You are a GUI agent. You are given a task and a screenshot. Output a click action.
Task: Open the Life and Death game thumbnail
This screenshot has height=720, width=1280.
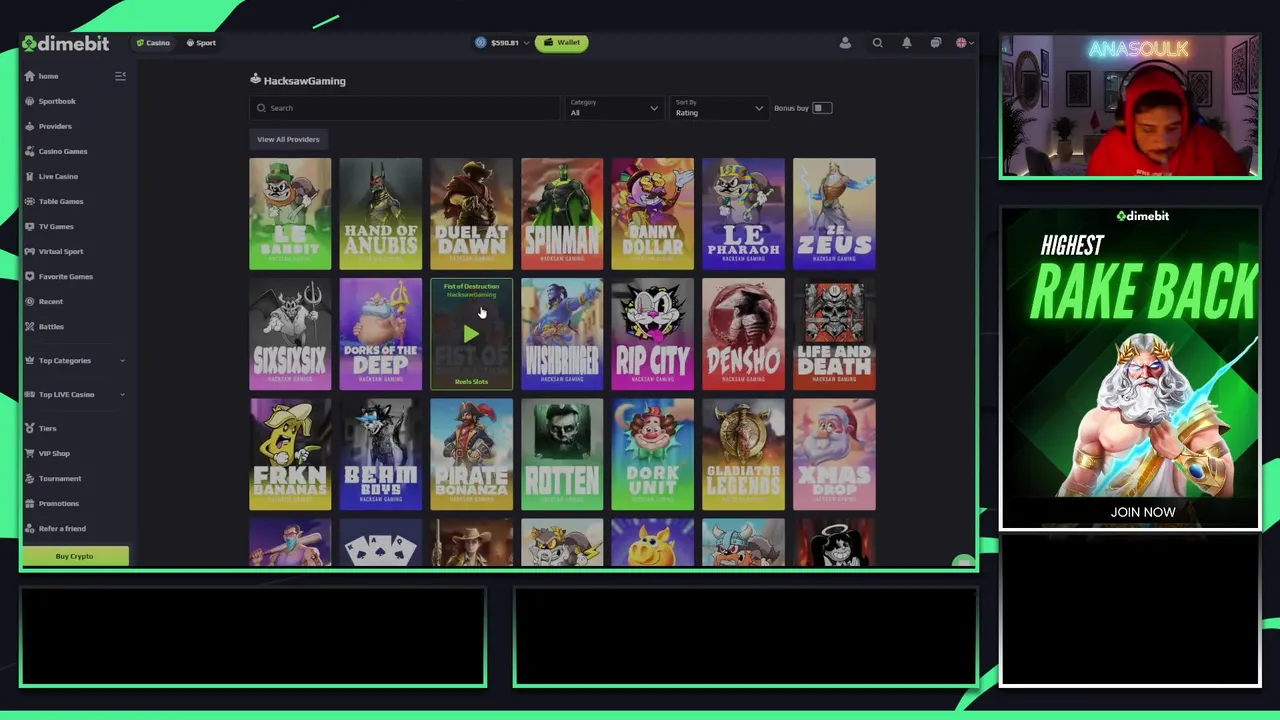click(x=834, y=334)
